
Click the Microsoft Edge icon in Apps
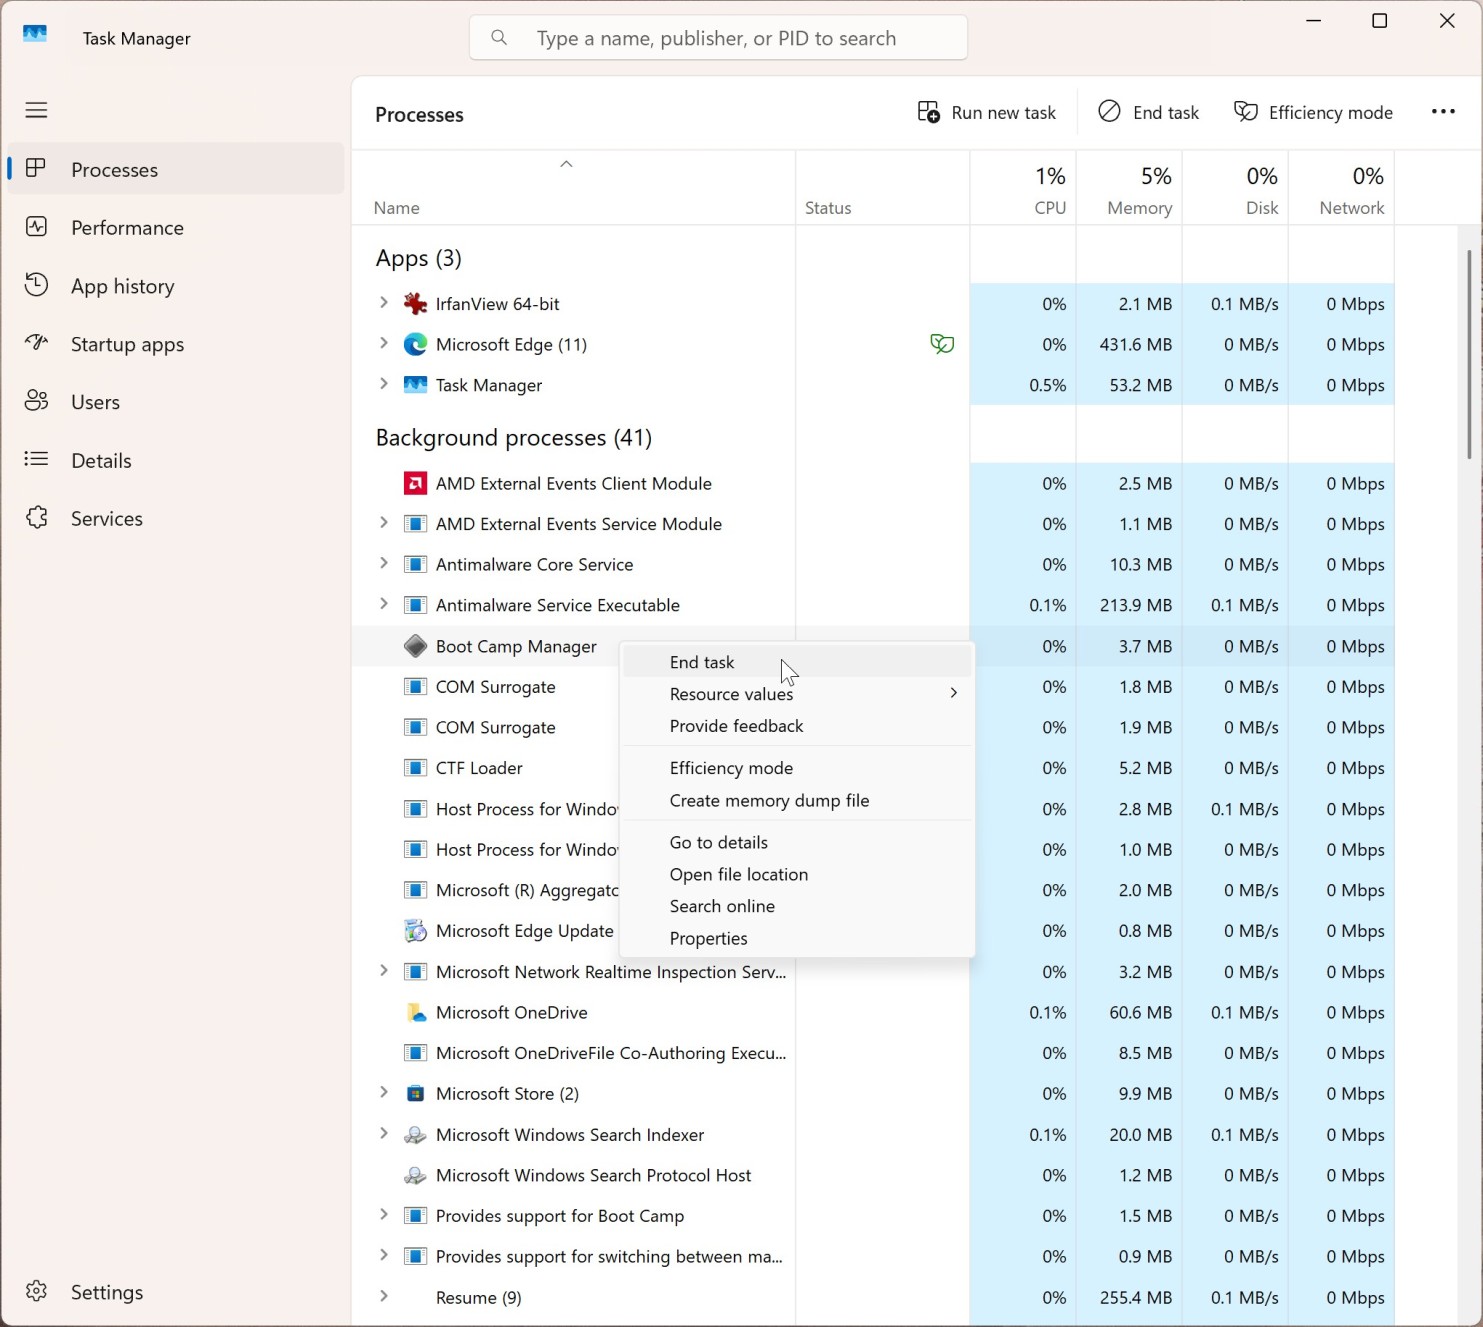coord(415,345)
